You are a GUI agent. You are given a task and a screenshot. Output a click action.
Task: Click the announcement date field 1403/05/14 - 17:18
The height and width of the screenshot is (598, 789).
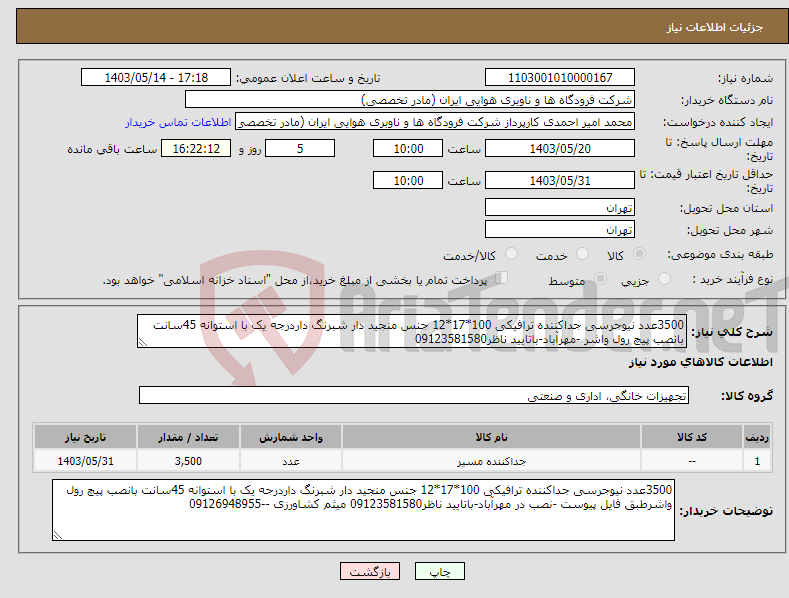pyautogui.click(x=156, y=78)
